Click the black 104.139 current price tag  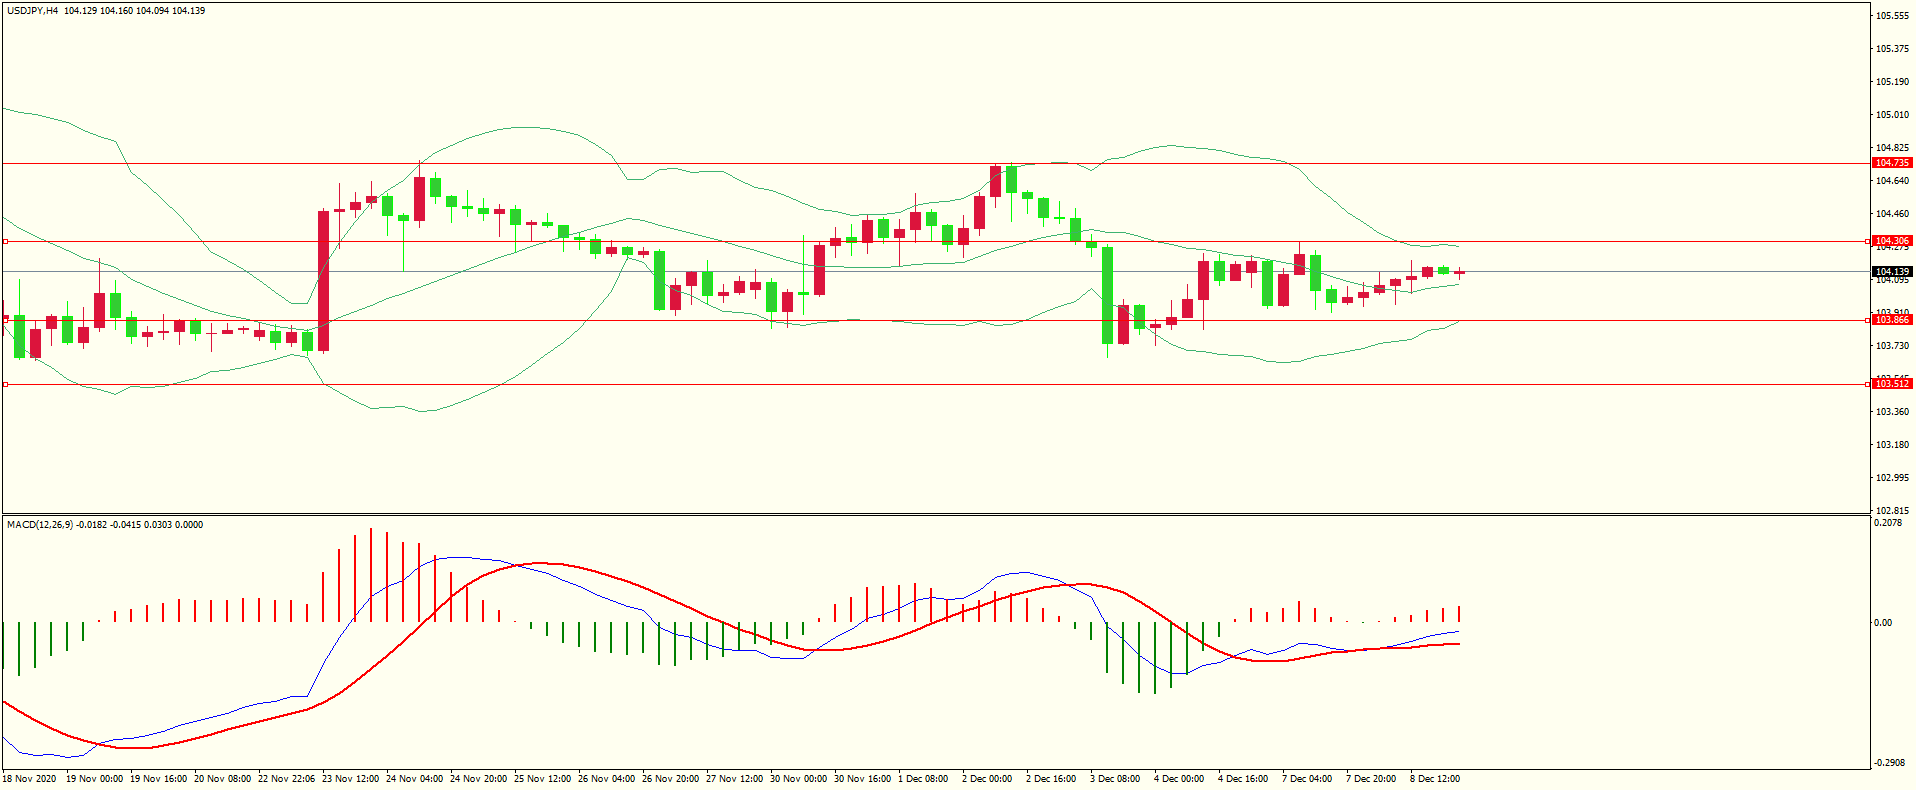click(1891, 272)
